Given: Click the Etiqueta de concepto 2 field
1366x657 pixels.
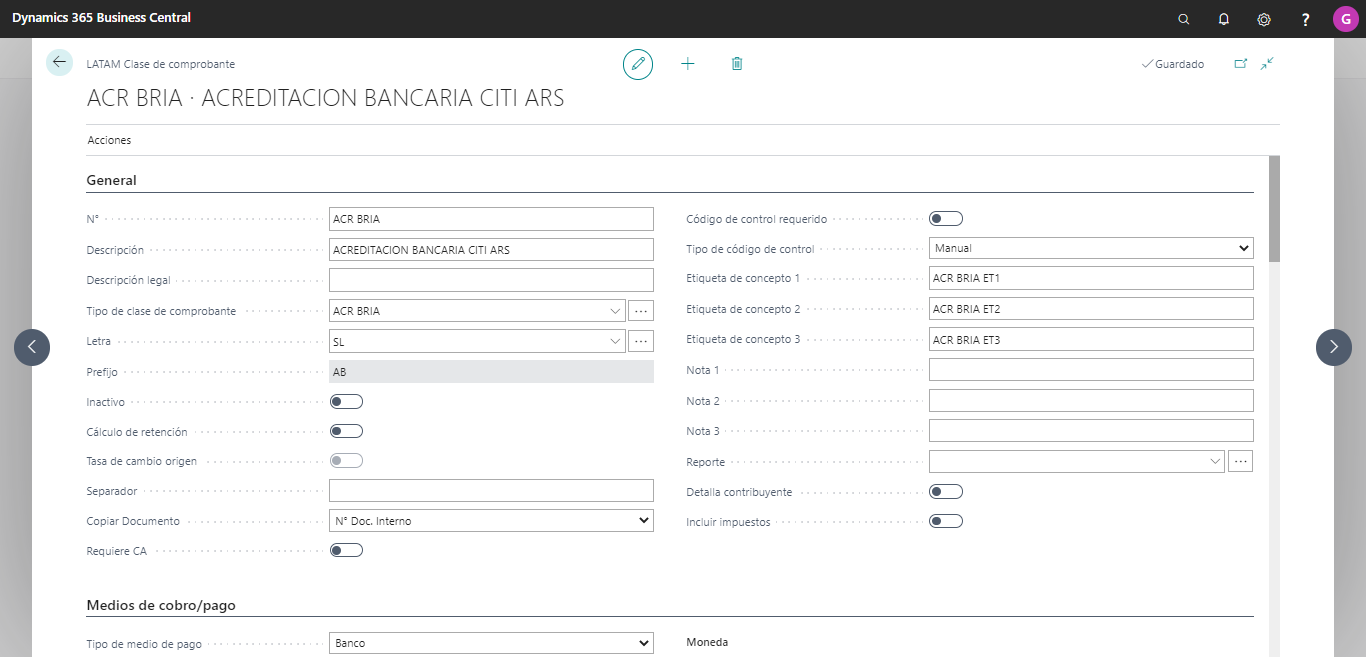Looking at the screenshot, I should pyautogui.click(x=1091, y=309).
